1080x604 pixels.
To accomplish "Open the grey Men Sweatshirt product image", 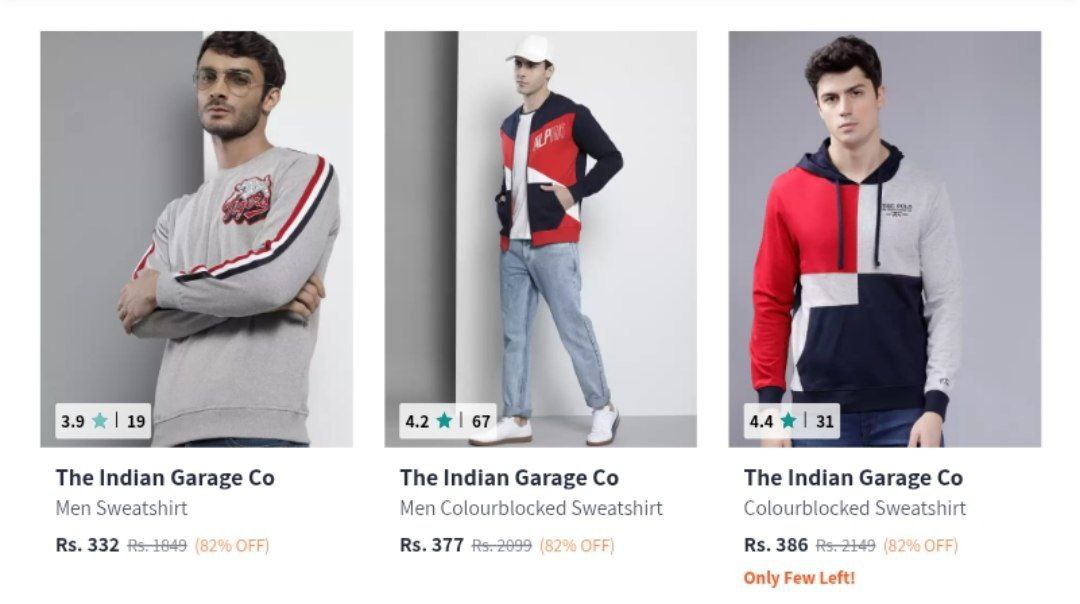I will pyautogui.click(x=196, y=239).
